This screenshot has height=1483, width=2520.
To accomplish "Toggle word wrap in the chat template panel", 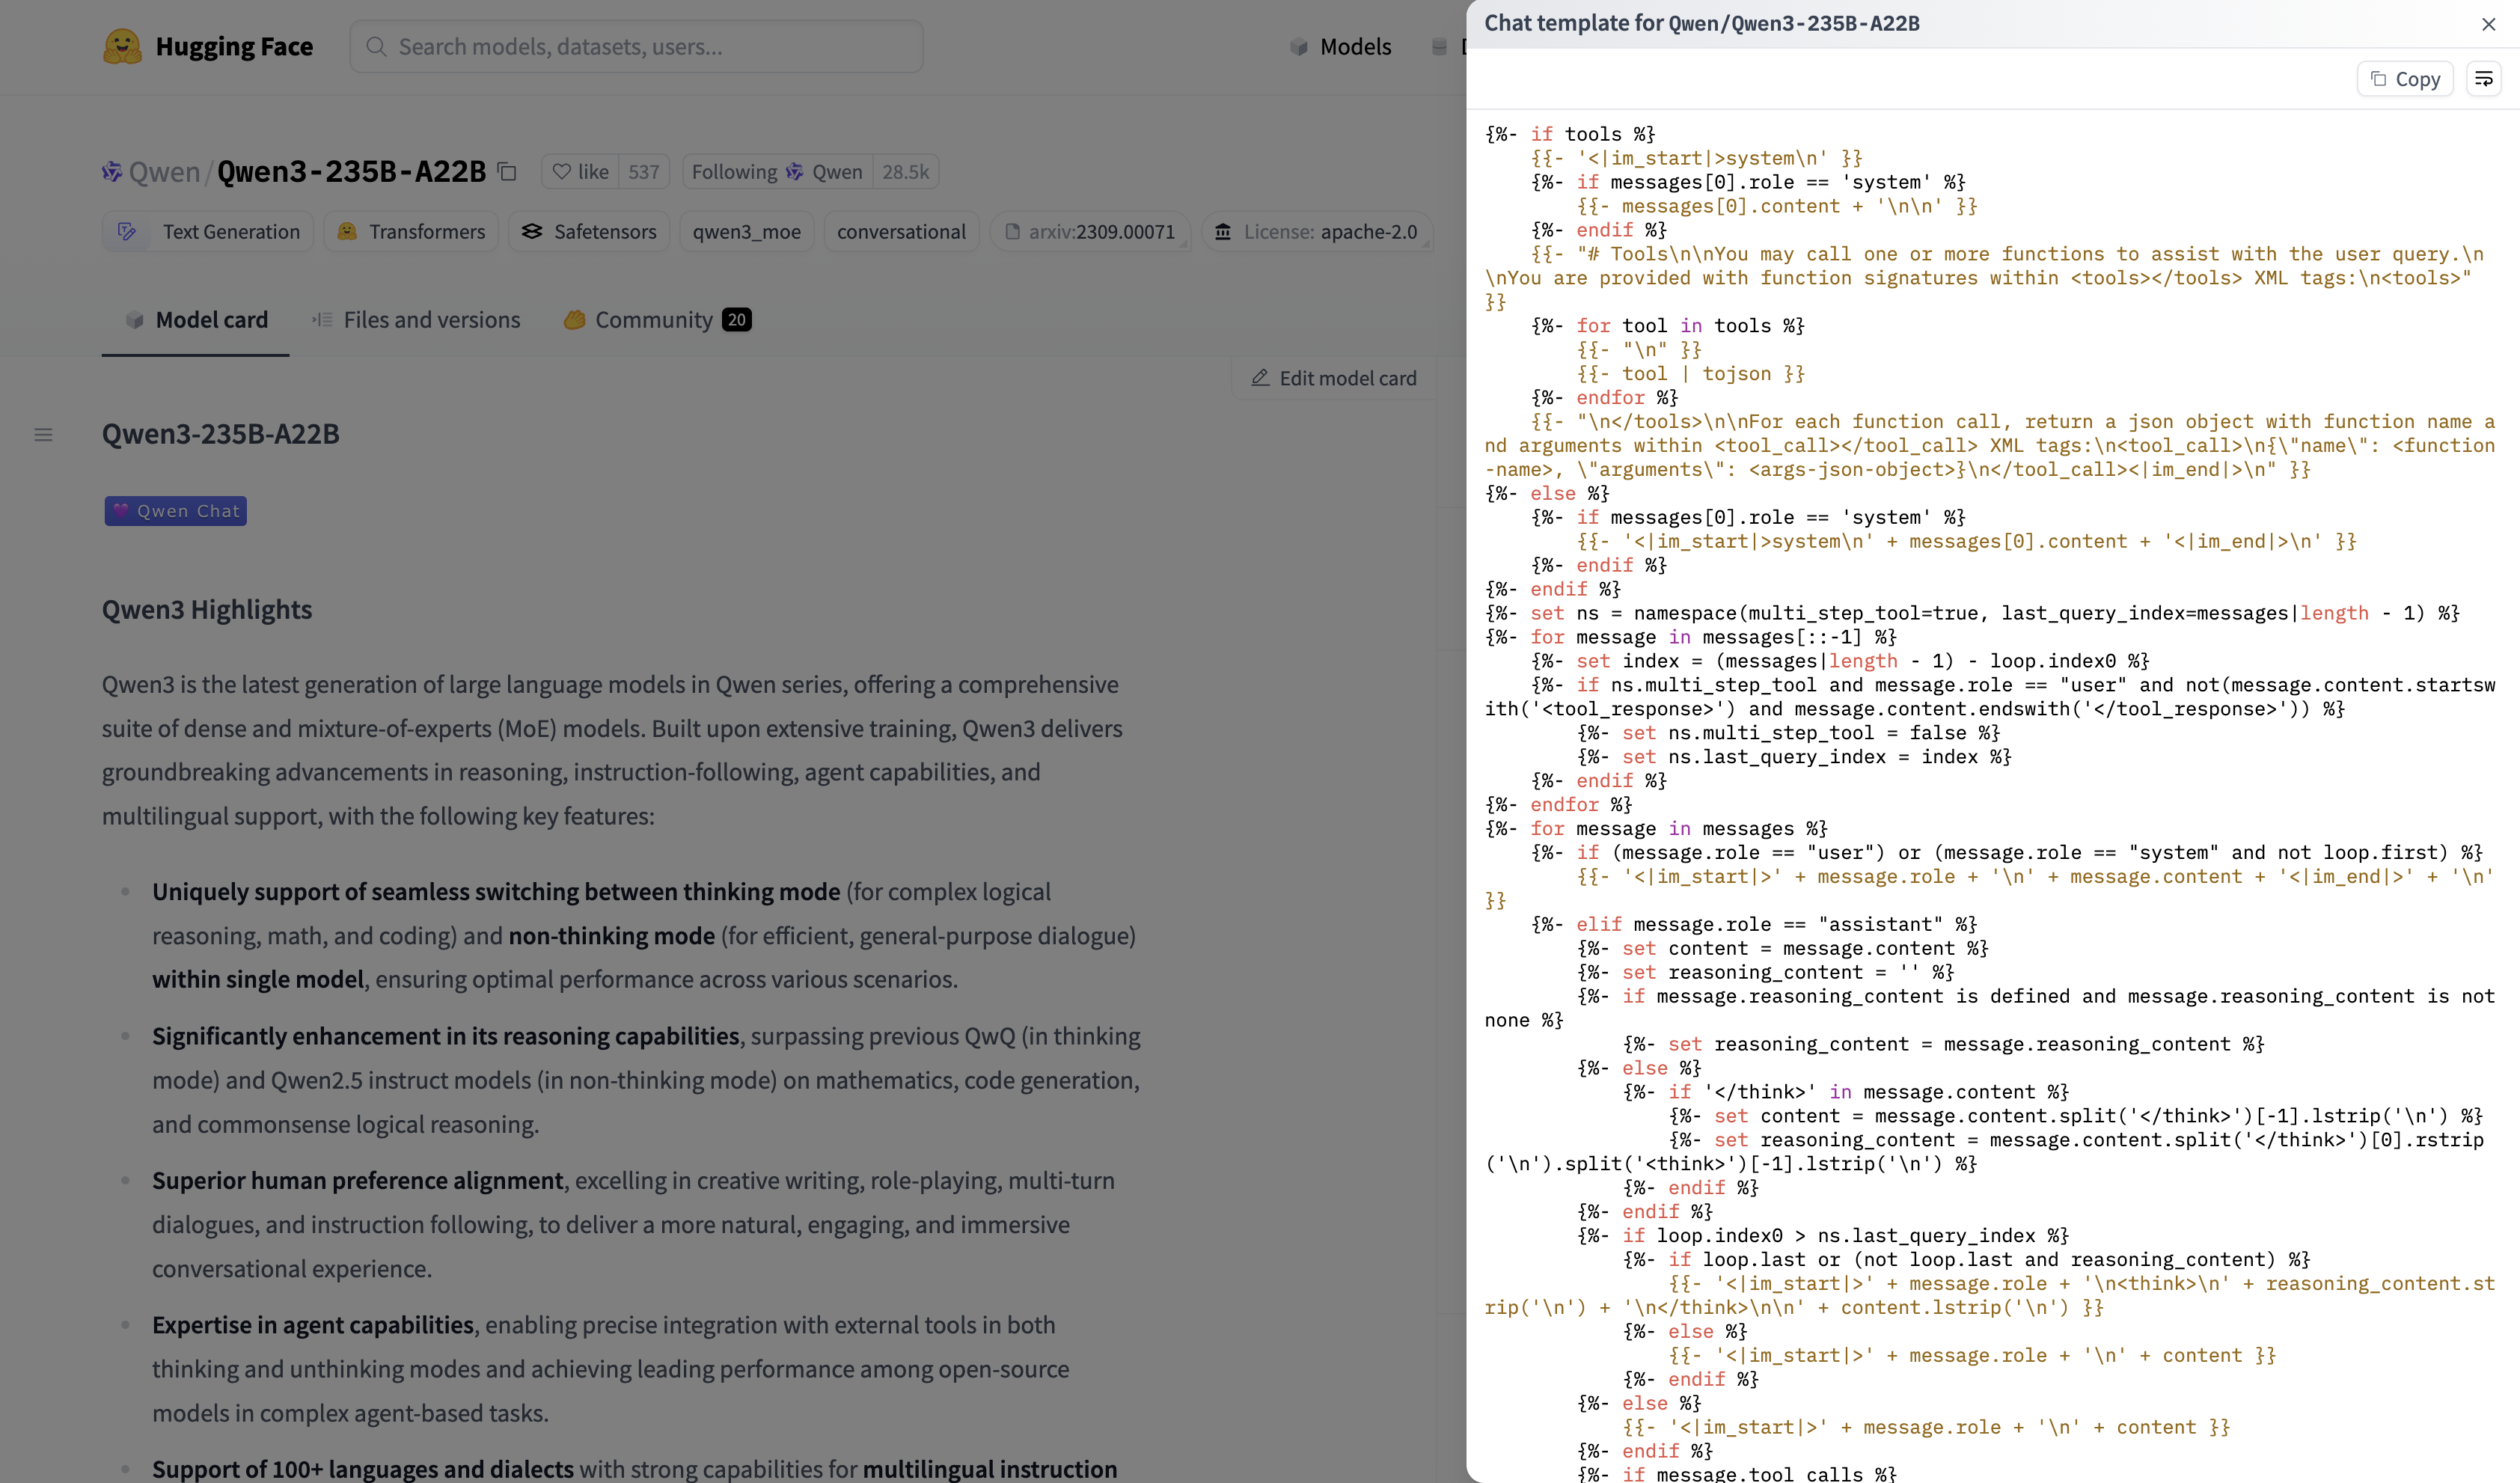I will tap(2483, 79).
